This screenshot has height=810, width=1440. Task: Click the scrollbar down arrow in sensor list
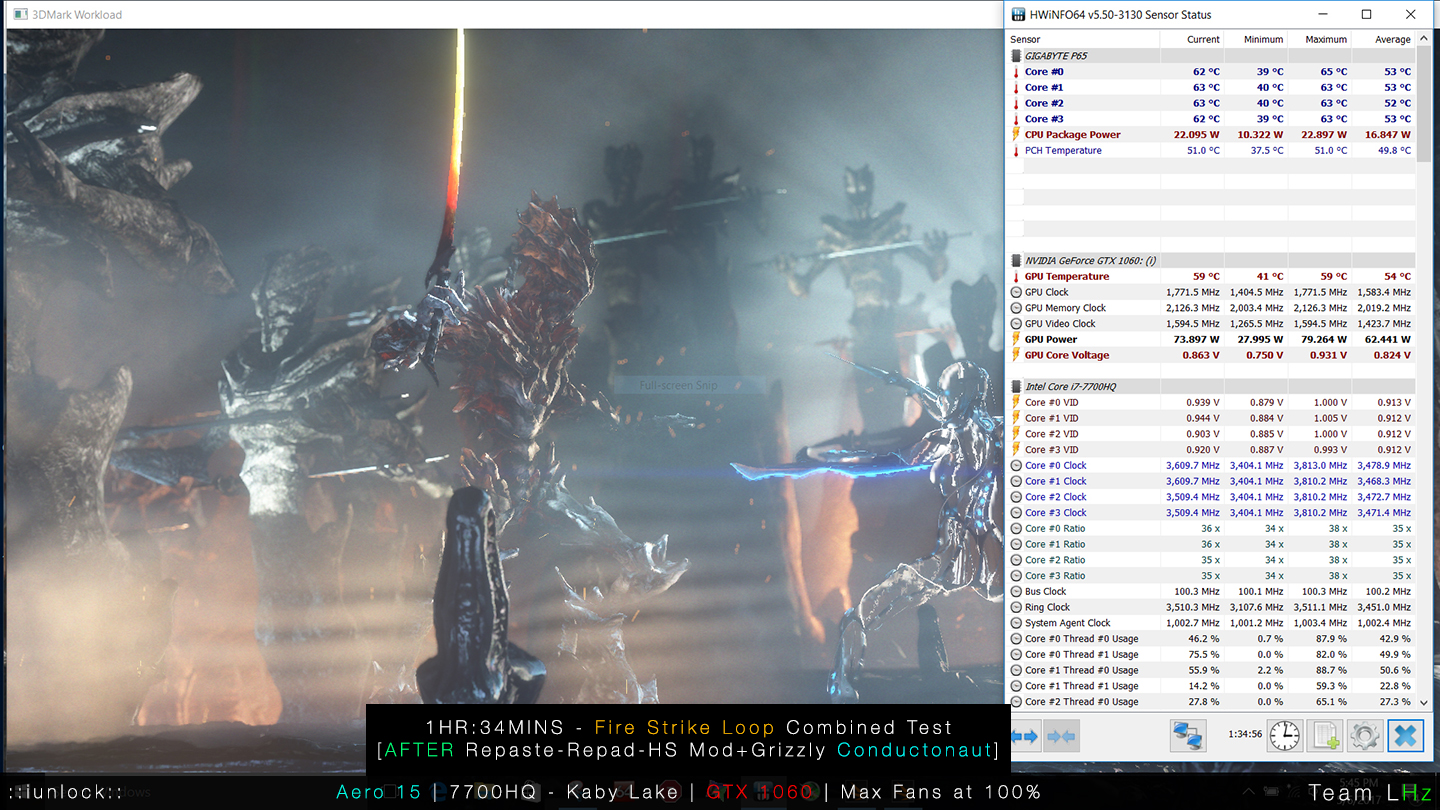coord(1424,703)
